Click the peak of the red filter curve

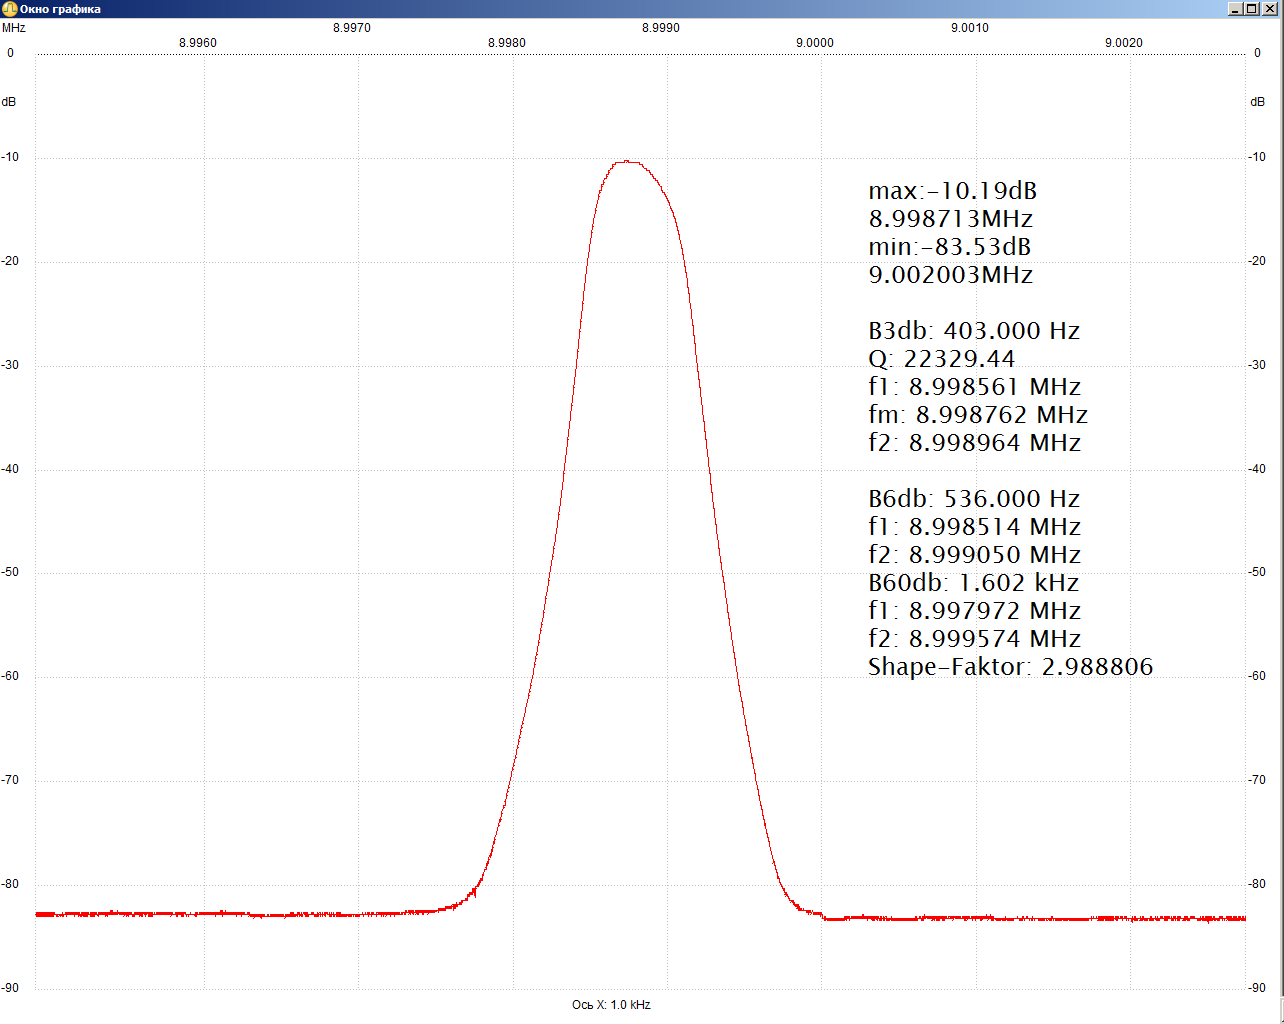tap(626, 161)
